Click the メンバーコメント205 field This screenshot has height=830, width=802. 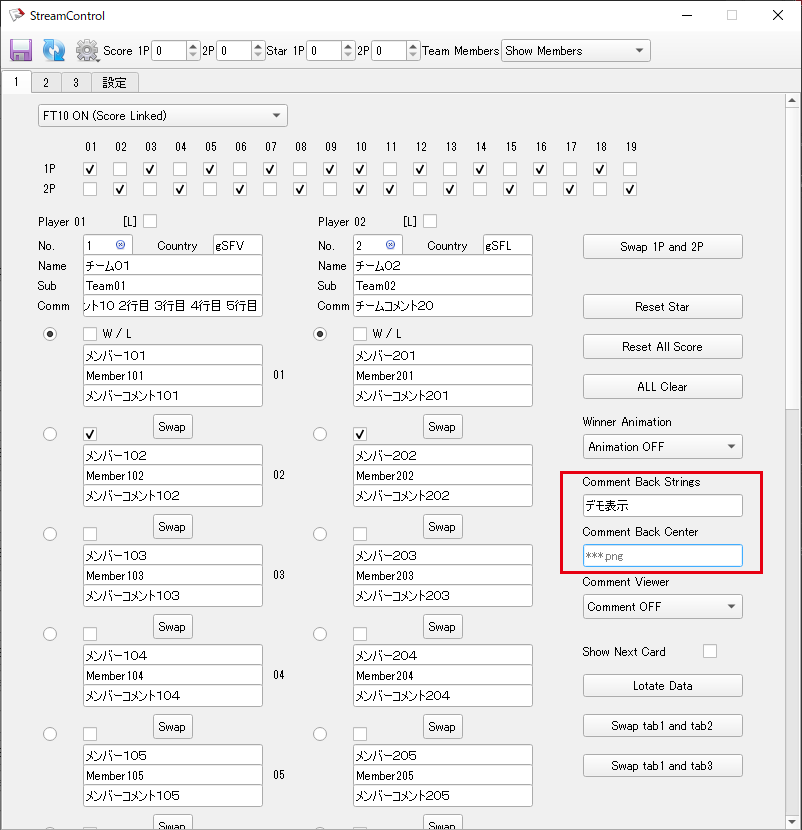click(443, 796)
